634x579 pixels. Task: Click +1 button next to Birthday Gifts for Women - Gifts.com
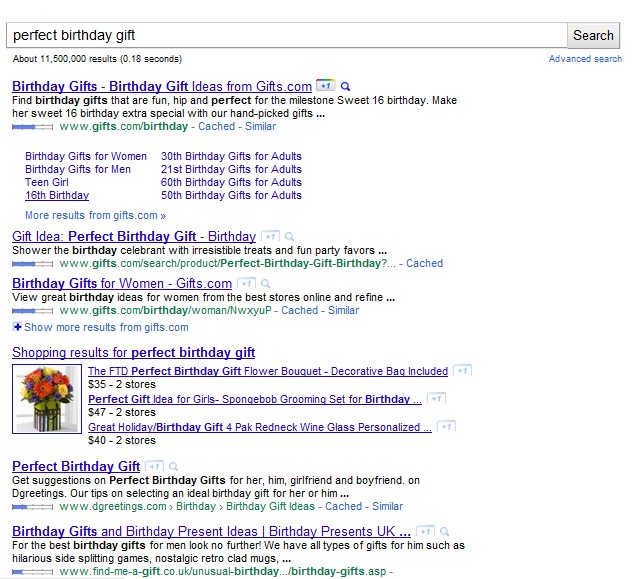(246, 283)
